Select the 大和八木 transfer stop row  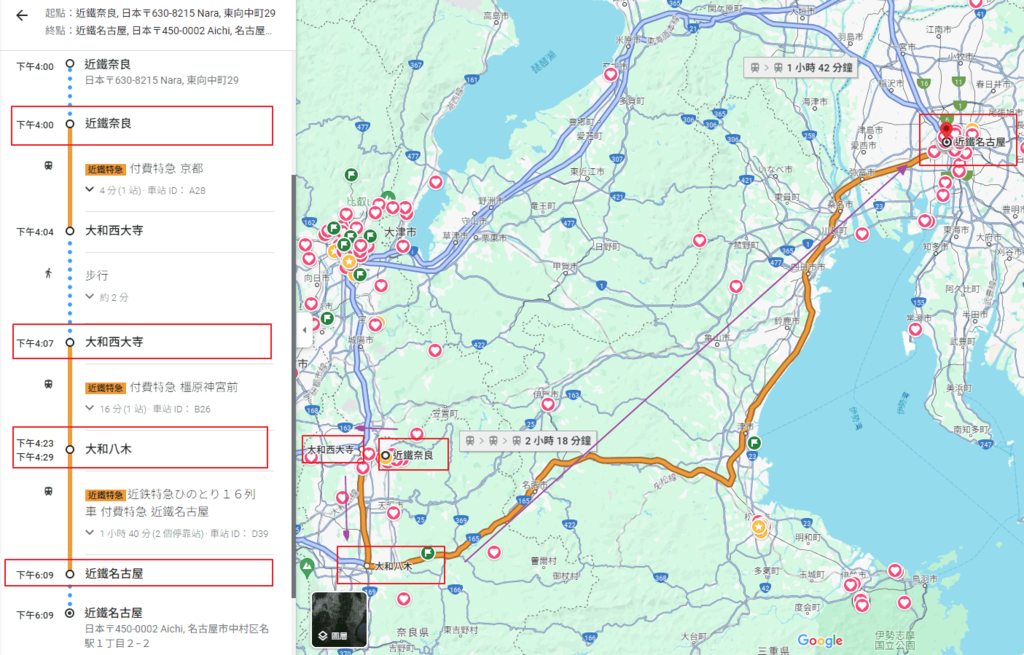140,448
